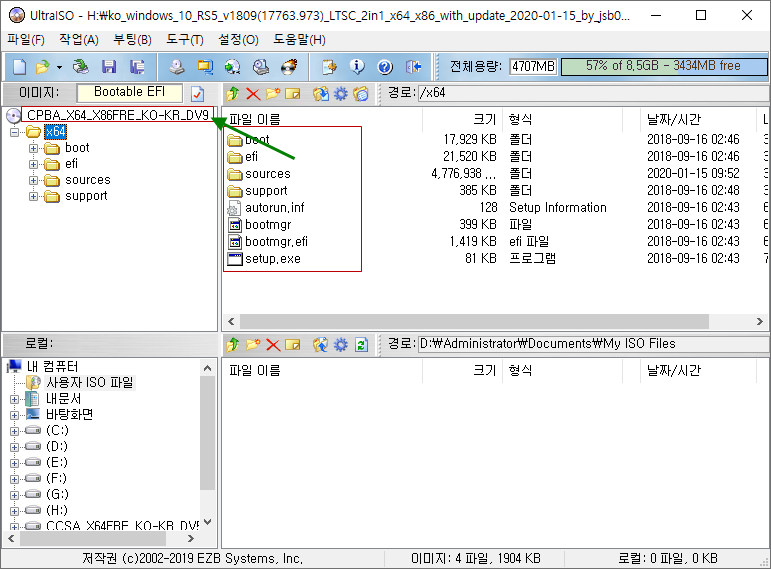
Task: Click the Up folder icon in image pane
Action: (x=233, y=93)
